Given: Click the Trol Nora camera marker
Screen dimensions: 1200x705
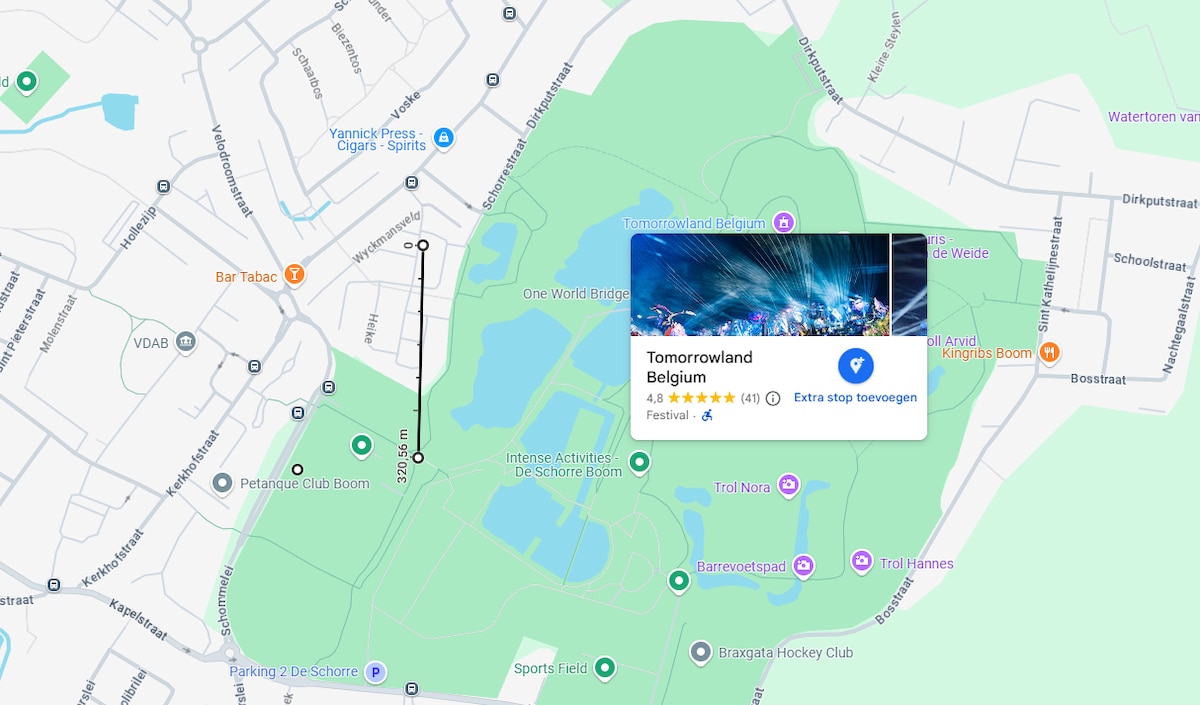Looking at the screenshot, I should pos(788,485).
